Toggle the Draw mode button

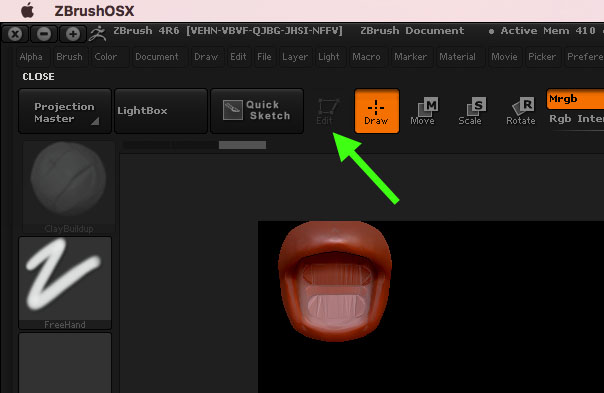click(x=376, y=111)
